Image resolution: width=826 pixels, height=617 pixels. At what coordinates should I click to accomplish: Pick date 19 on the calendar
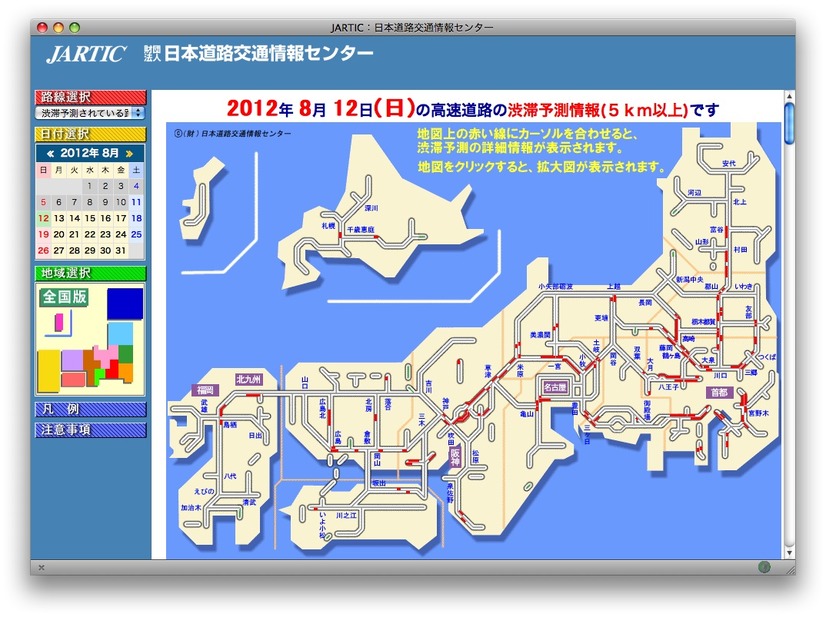(43, 234)
